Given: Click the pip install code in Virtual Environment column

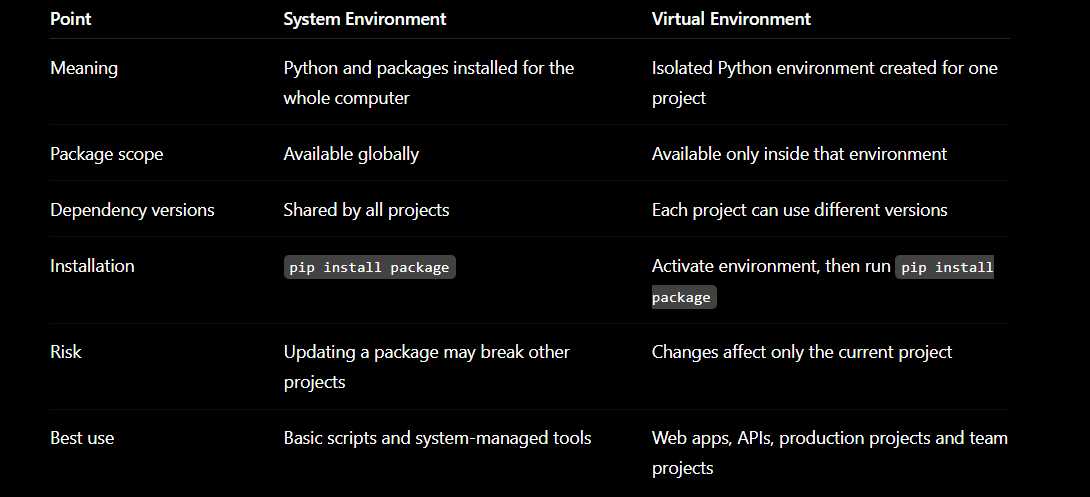Looking at the screenshot, I should pos(945,268).
